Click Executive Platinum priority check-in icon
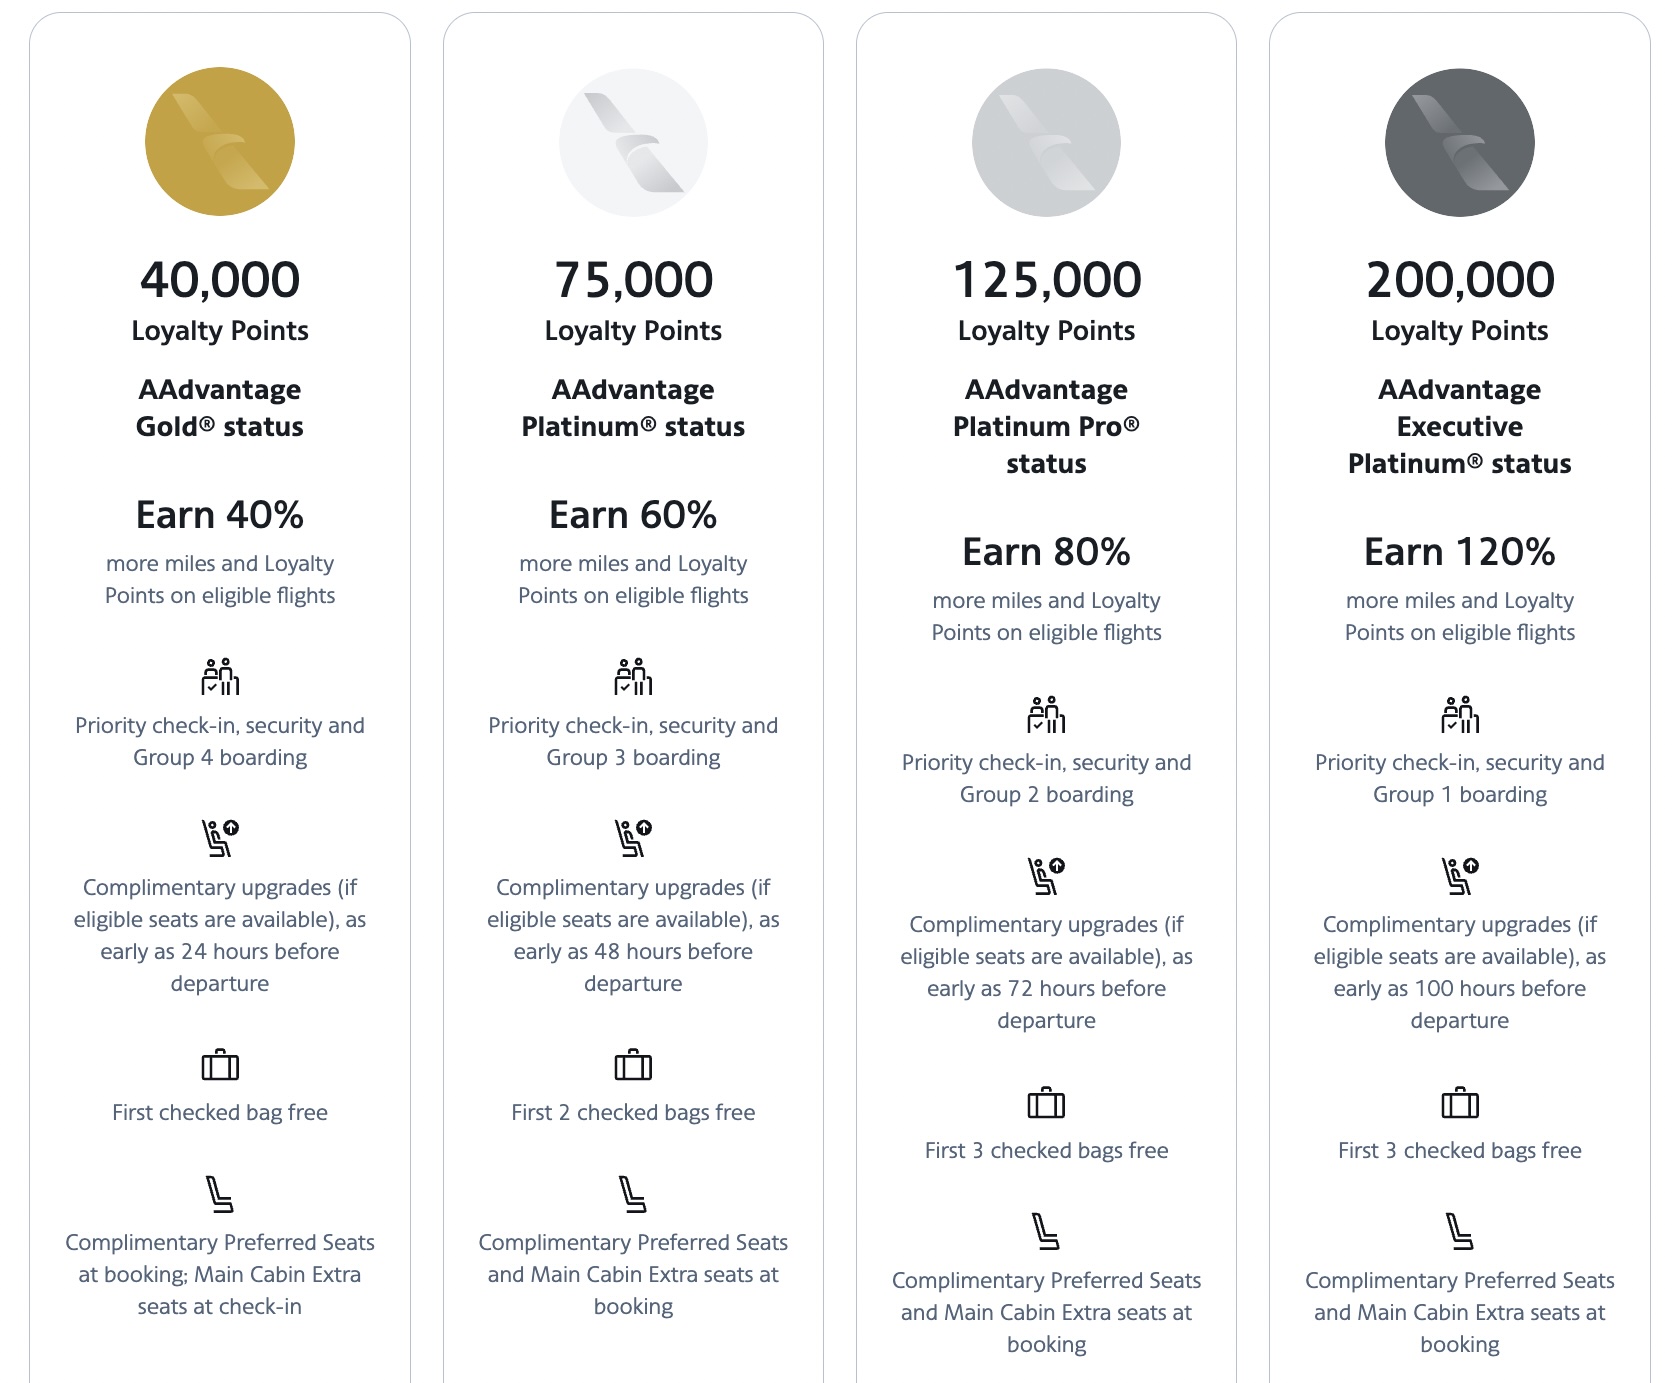The image size is (1673, 1383). [x=1459, y=715]
